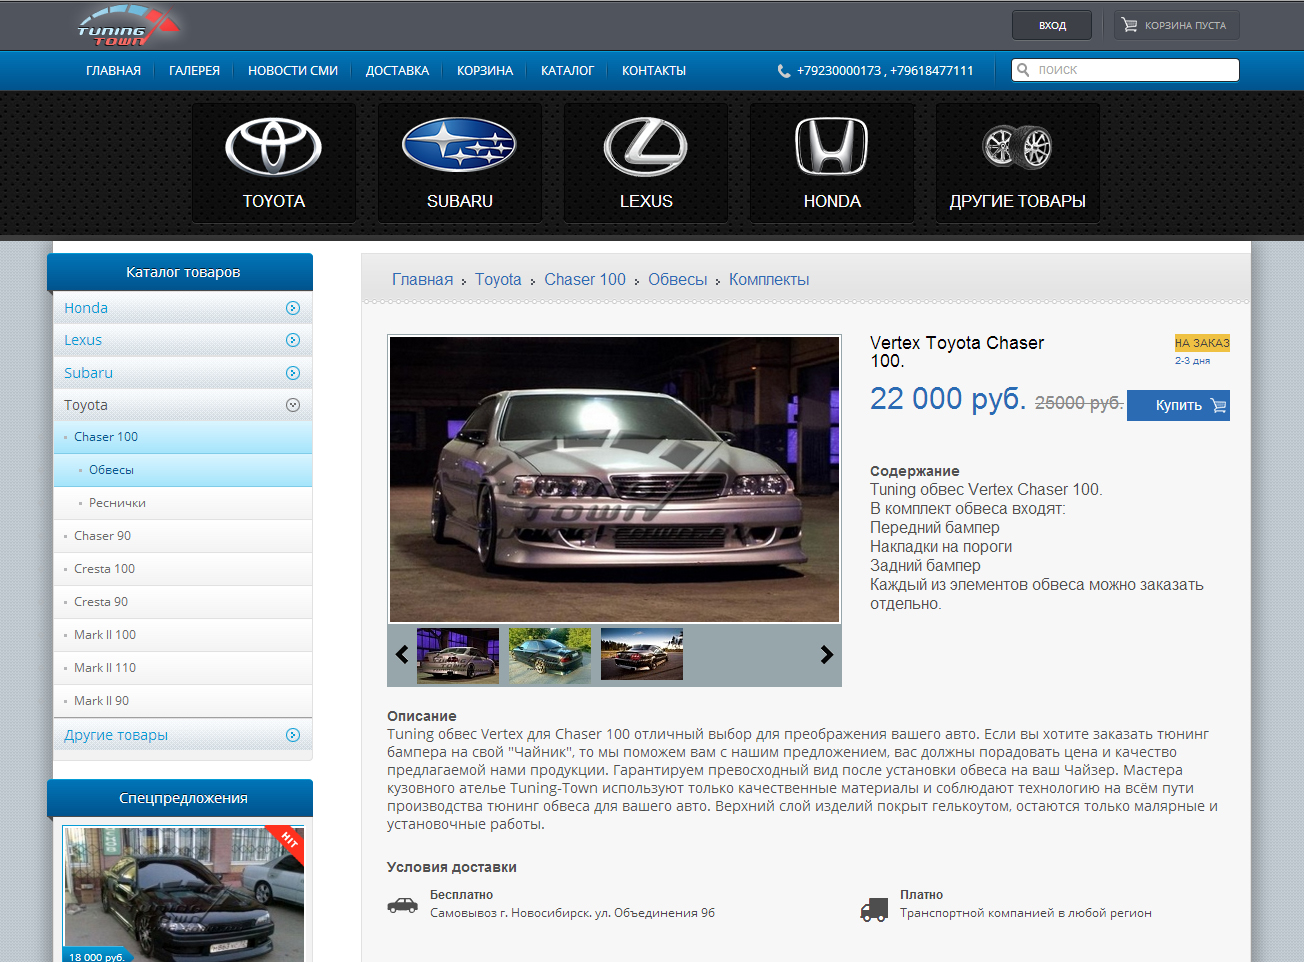Click the car pickup delivery icon

tap(403, 905)
